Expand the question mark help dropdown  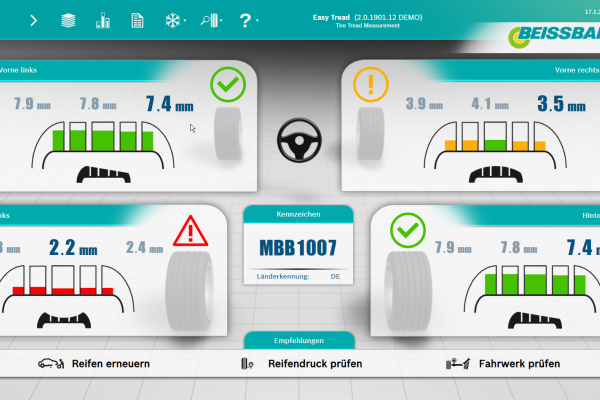point(248,20)
